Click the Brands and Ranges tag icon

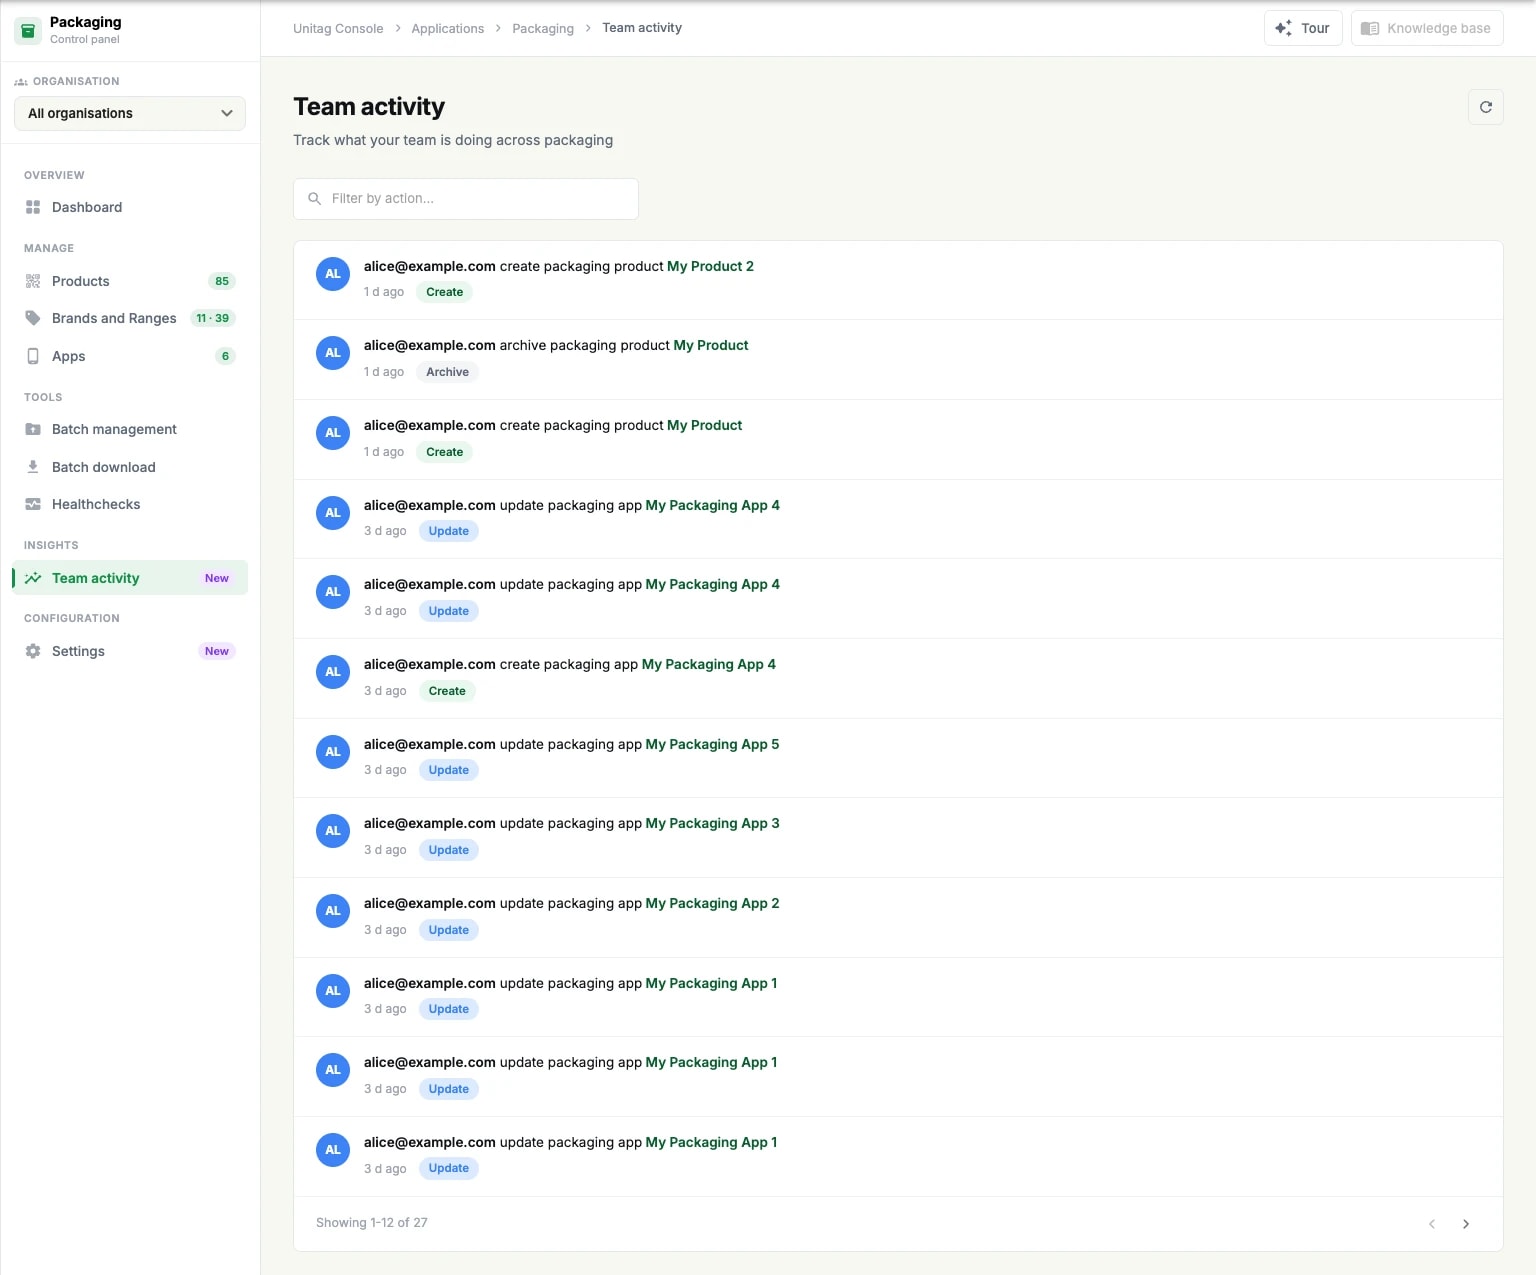[33, 318]
